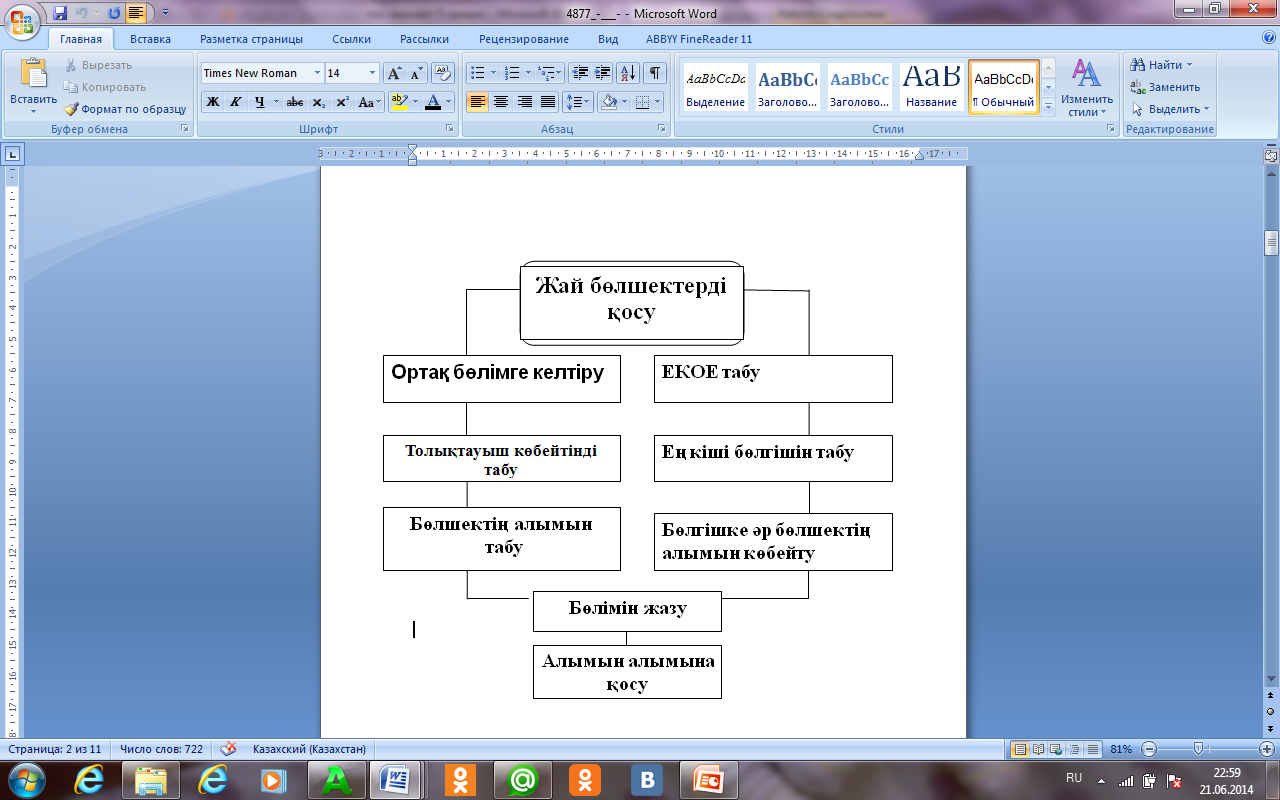Open Font dialog launcher (Шрифт)
The width and height of the screenshot is (1280, 800).
pos(449,130)
